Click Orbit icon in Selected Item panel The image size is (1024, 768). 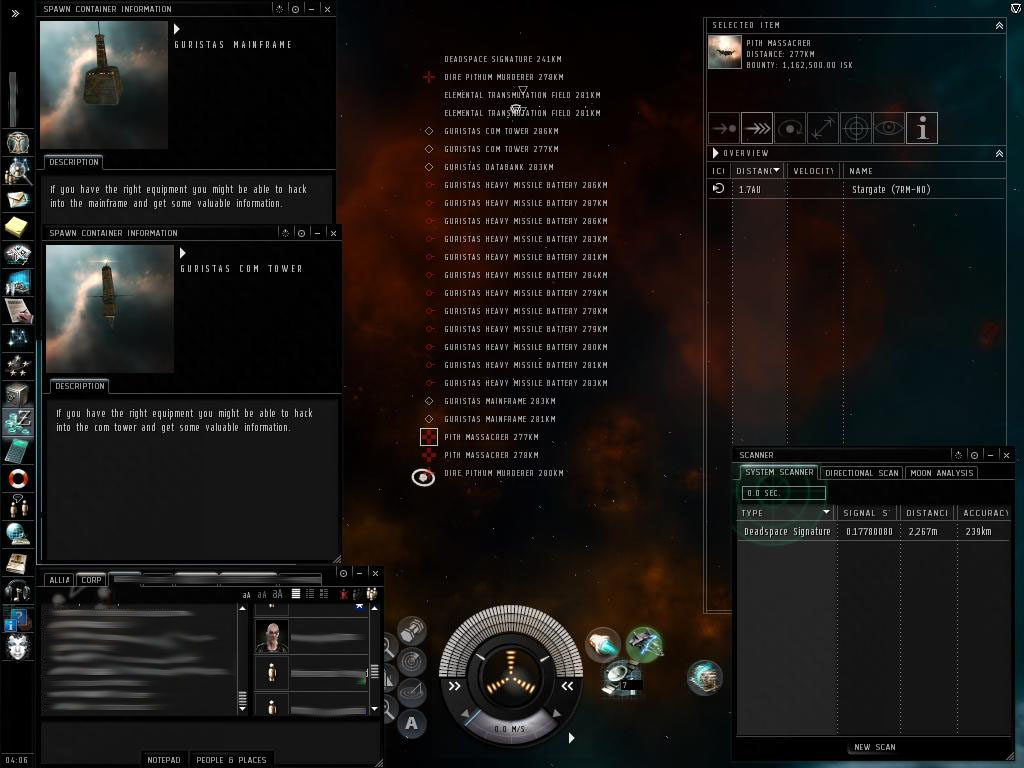point(790,128)
